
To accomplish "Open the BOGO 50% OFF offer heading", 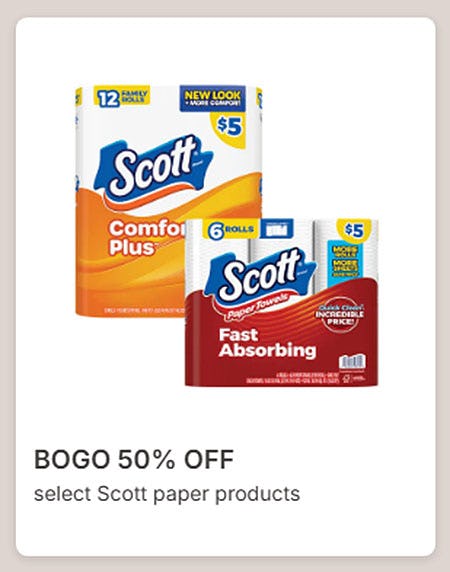I will tap(134, 459).
